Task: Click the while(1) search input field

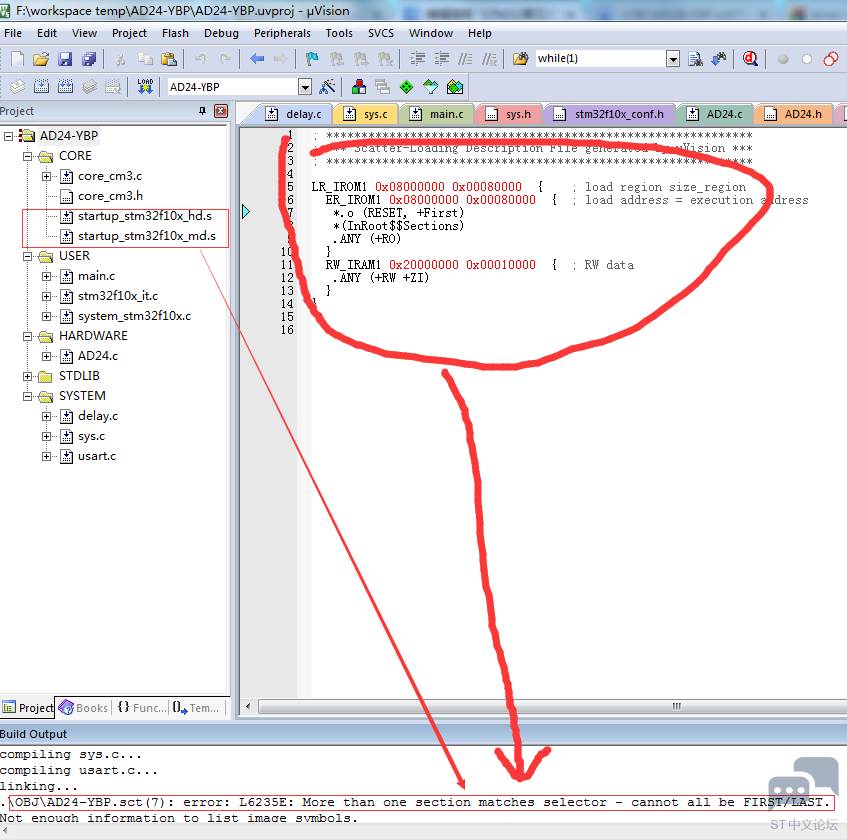Action: (x=601, y=59)
